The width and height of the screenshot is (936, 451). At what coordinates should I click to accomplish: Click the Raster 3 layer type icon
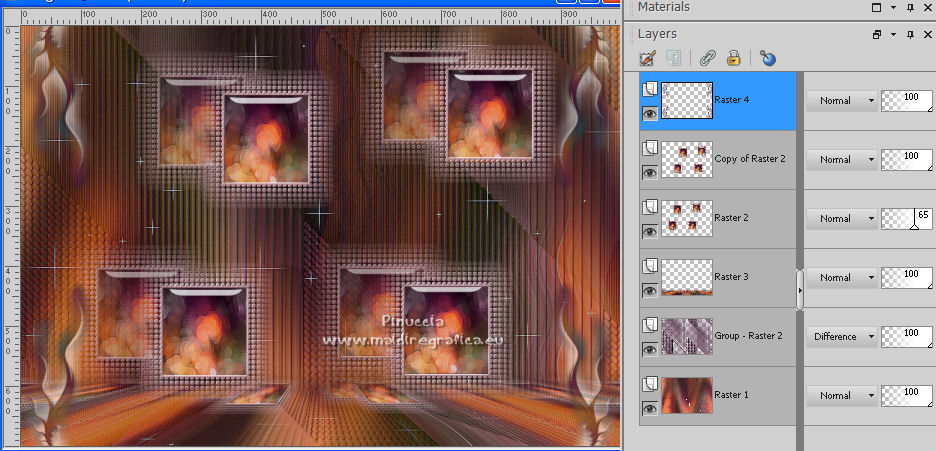pyautogui.click(x=650, y=266)
